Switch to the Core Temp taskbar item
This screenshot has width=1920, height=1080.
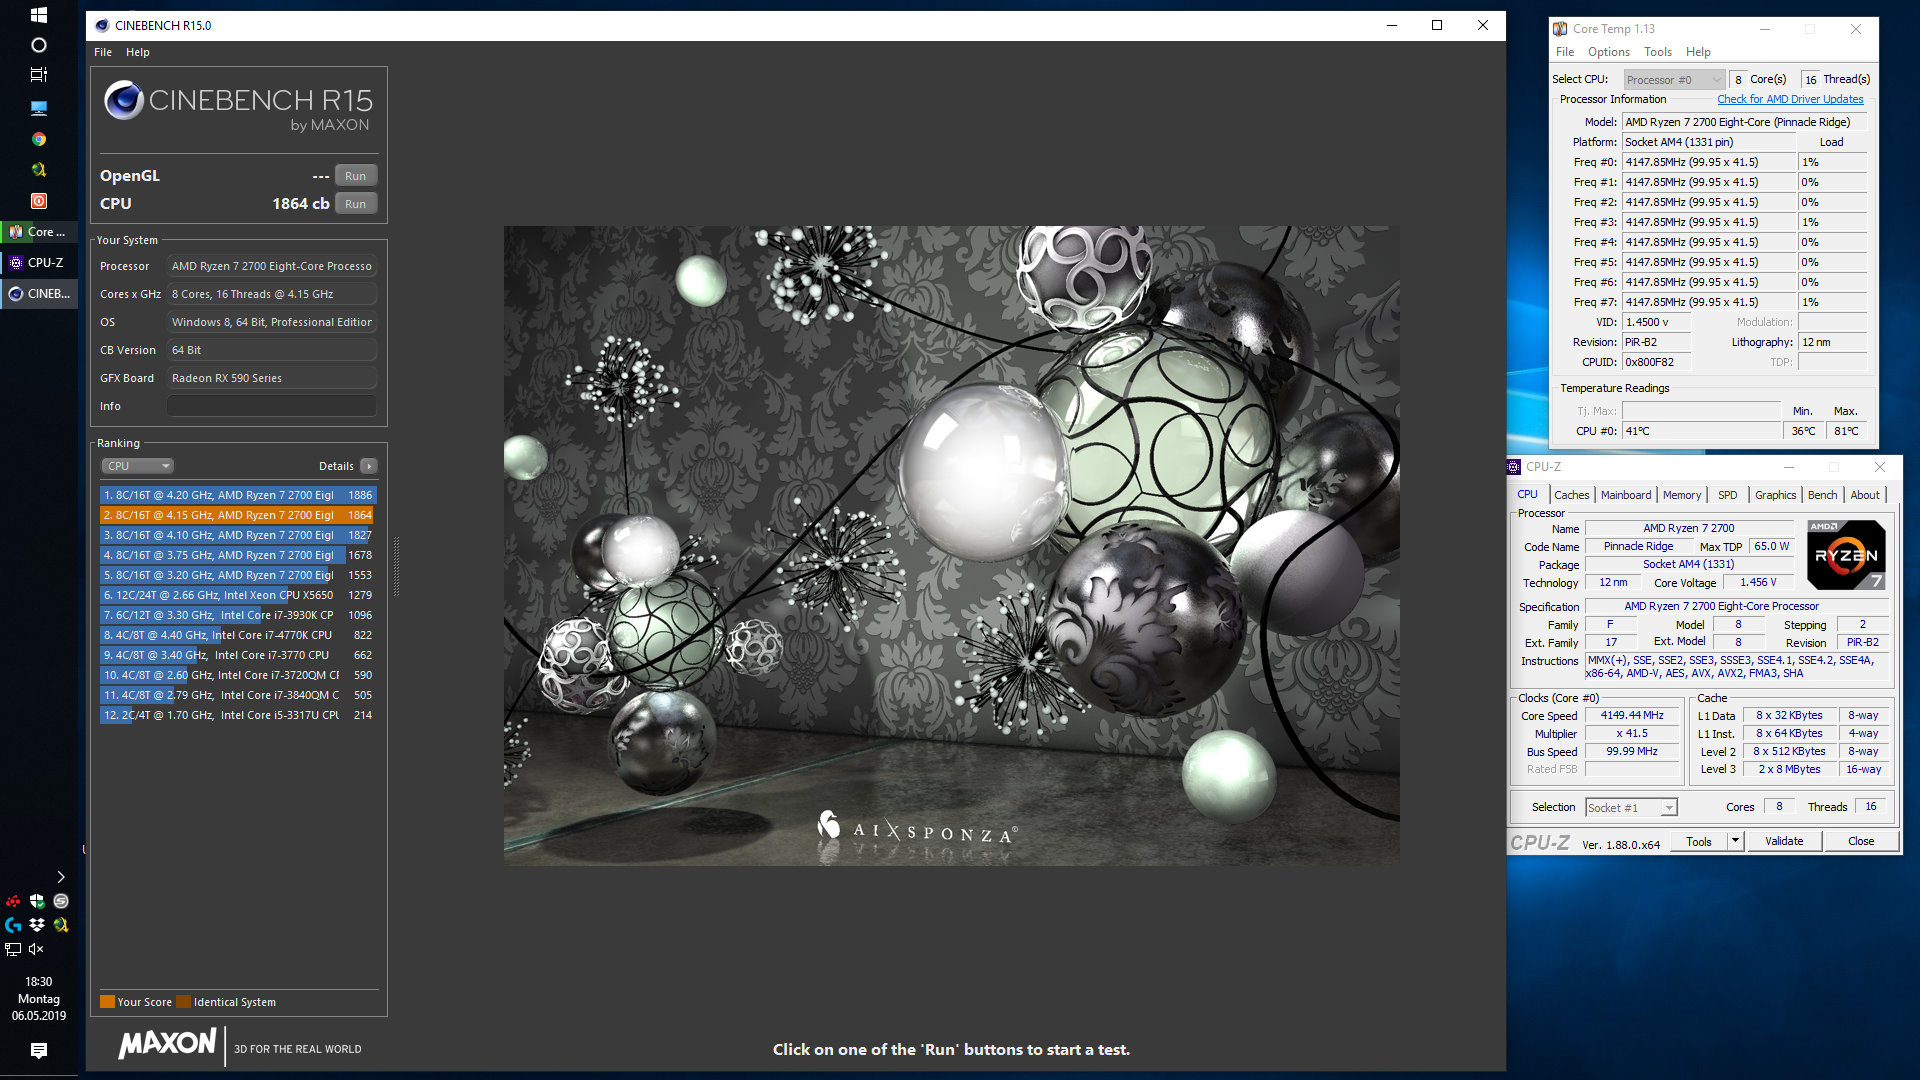38,232
